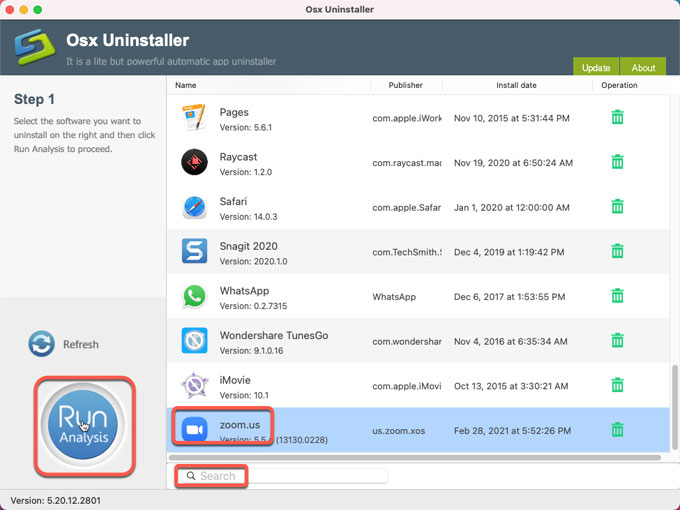Click the trash icon for iMovie
Viewport: 680px width, 510px height.
[617, 385]
